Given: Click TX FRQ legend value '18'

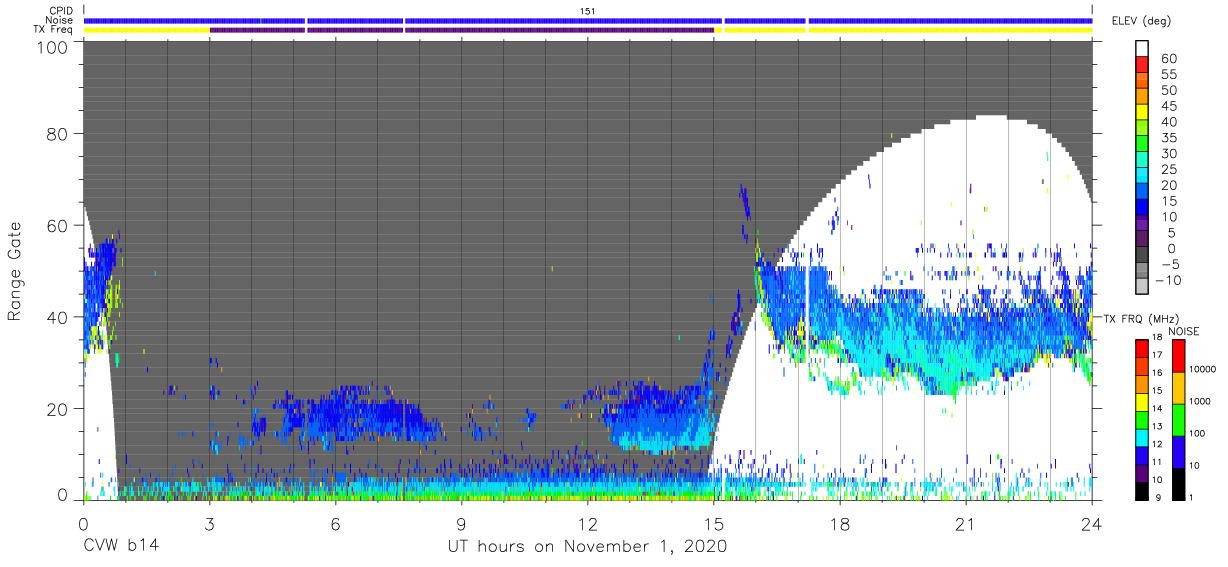Looking at the screenshot, I should tap(1156, 338).
